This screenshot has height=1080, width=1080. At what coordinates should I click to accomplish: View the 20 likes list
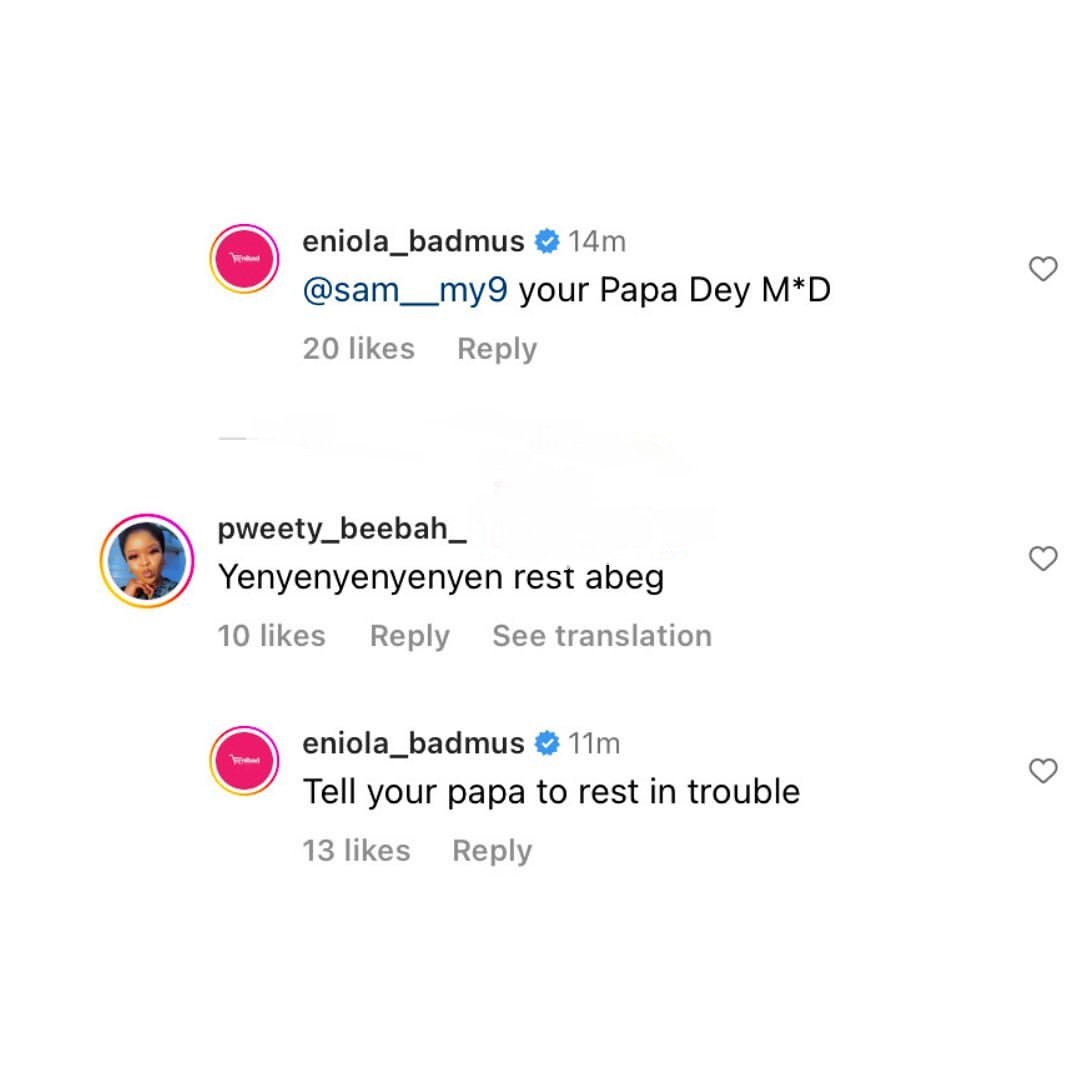click(358, 348)
